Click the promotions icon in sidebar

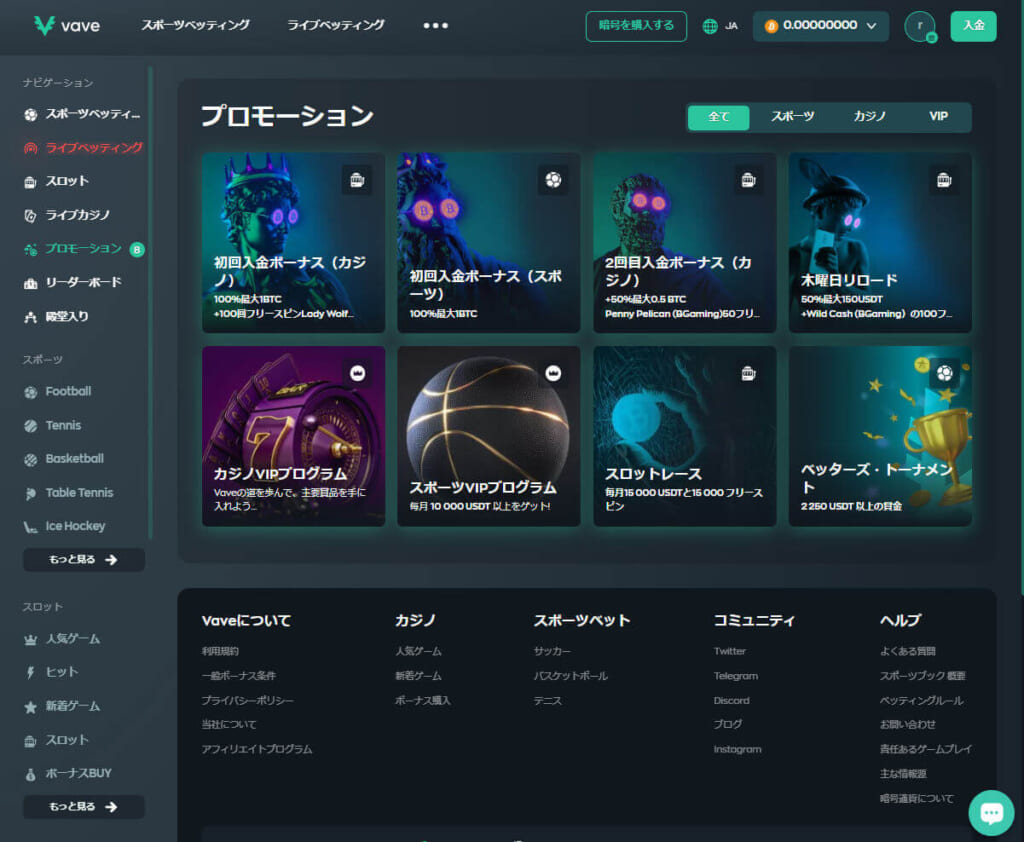pyautogui.click(x=31, y=250)
